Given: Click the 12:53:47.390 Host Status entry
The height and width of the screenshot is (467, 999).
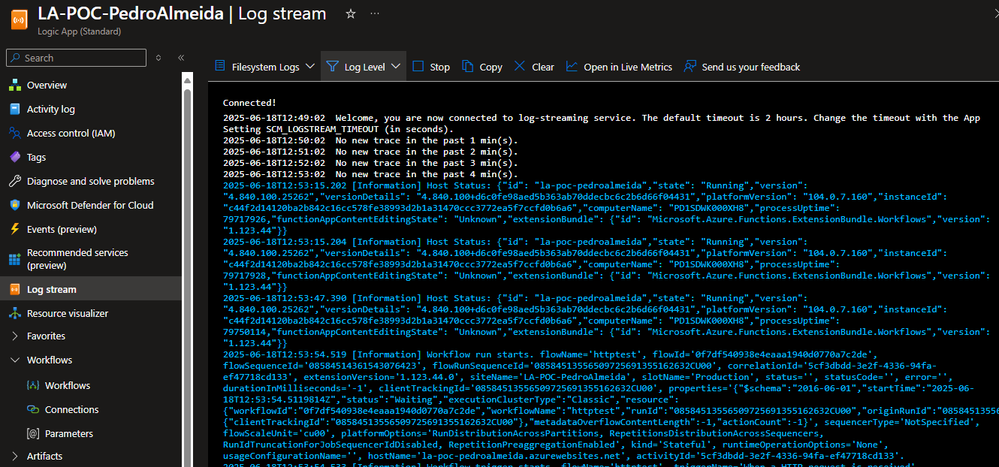Looking at the screenshot, I should [x=605, y=320].
